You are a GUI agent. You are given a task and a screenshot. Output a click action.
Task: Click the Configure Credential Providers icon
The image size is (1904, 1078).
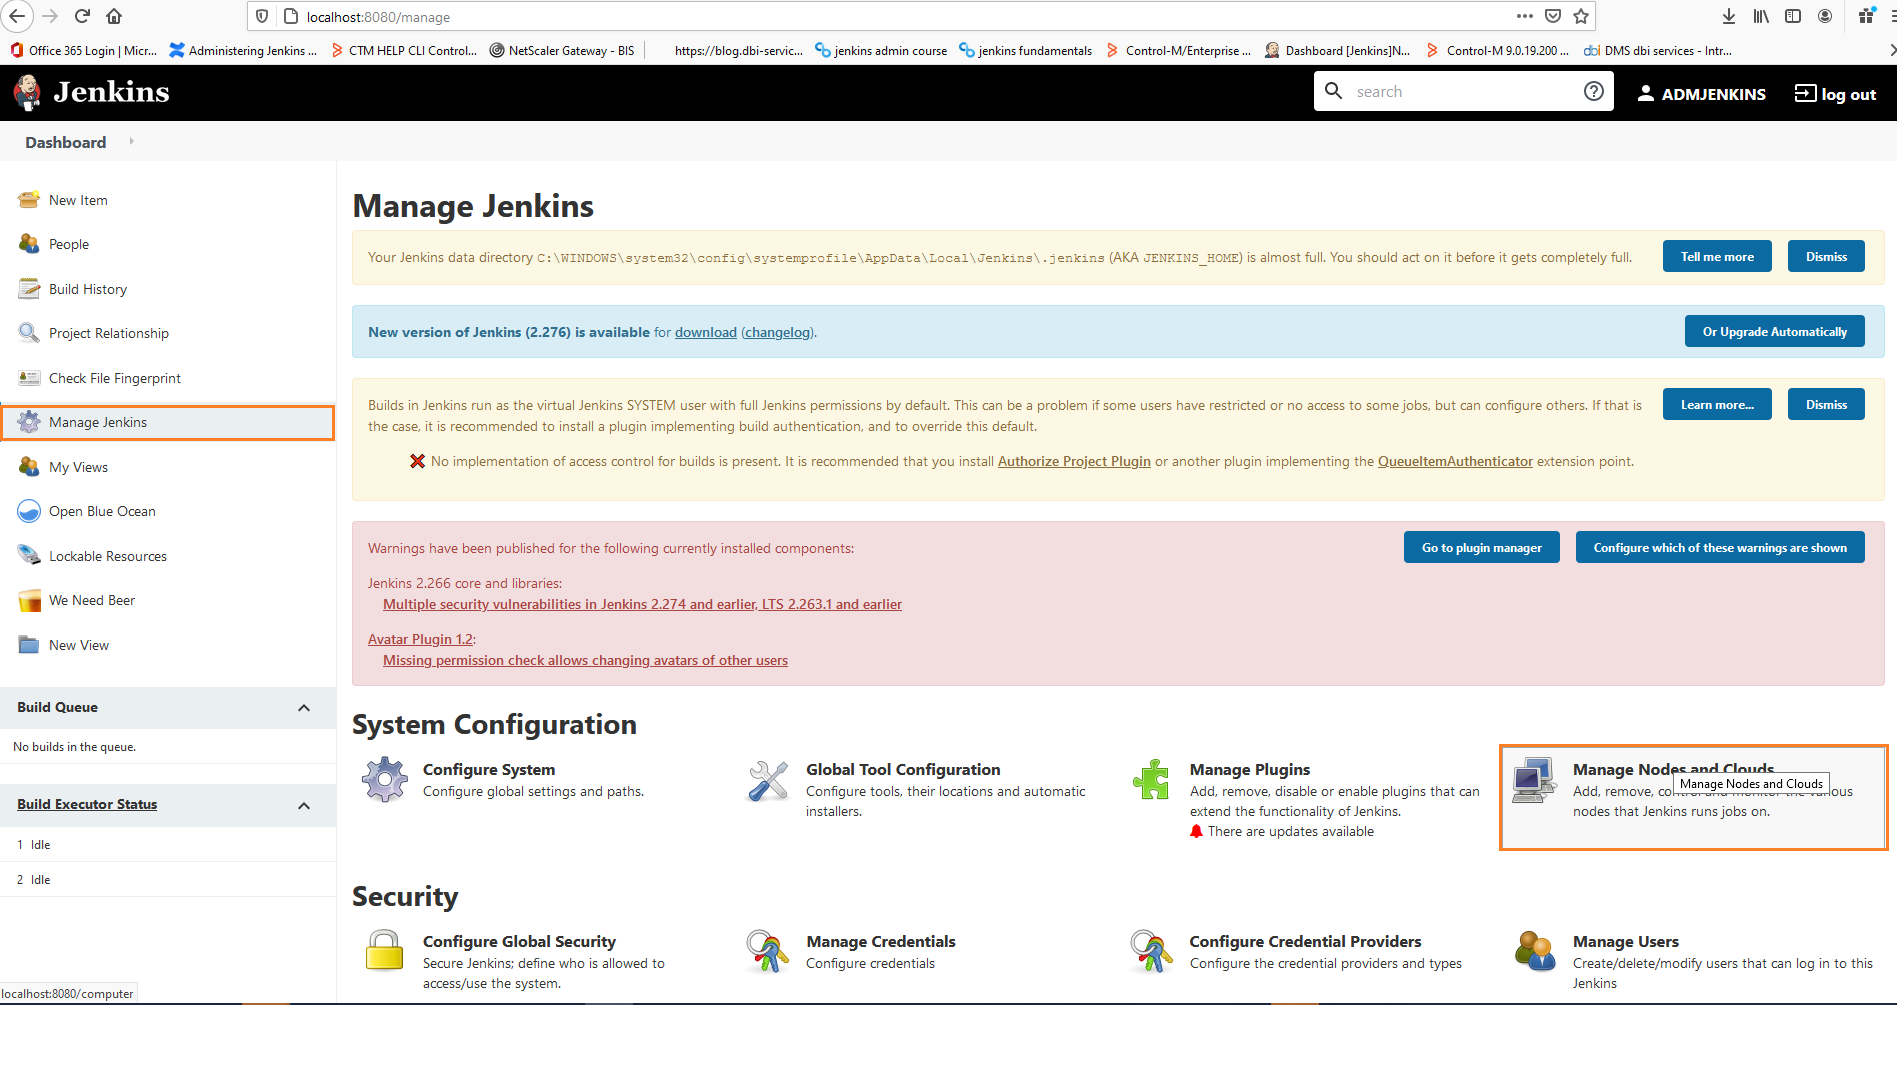[1151, 952]
